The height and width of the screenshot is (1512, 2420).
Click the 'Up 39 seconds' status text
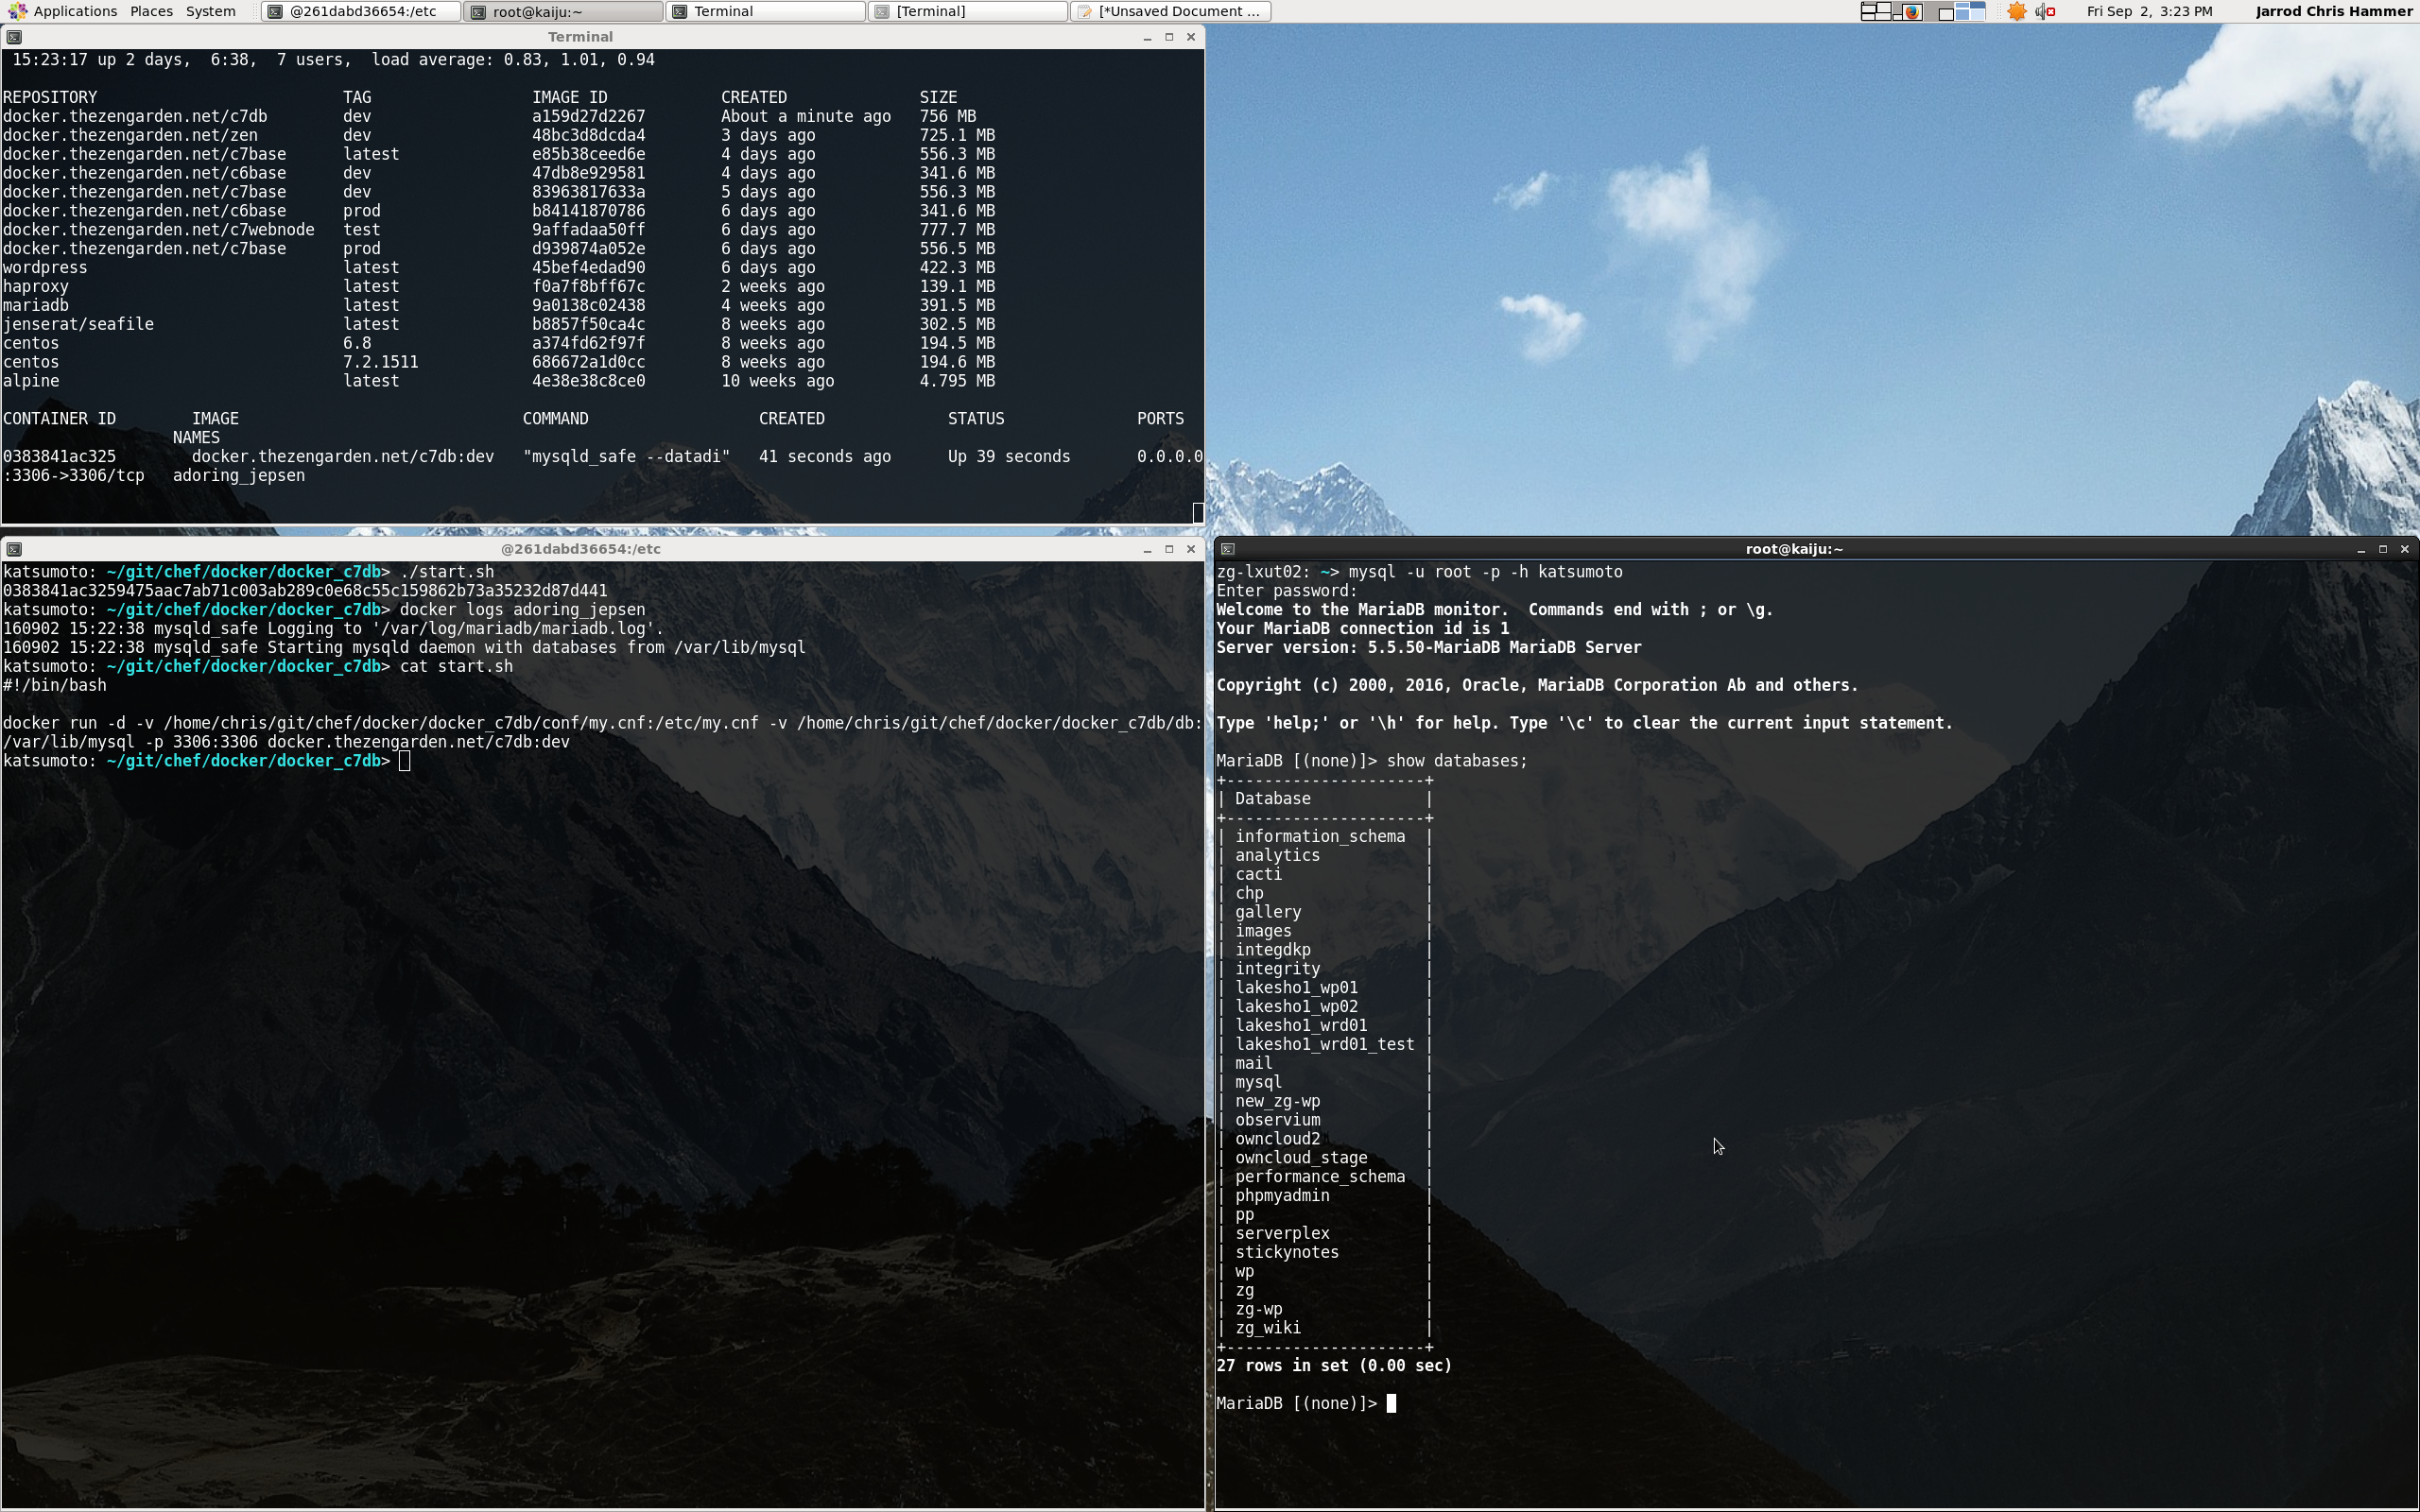click(x=1009, y=457)
